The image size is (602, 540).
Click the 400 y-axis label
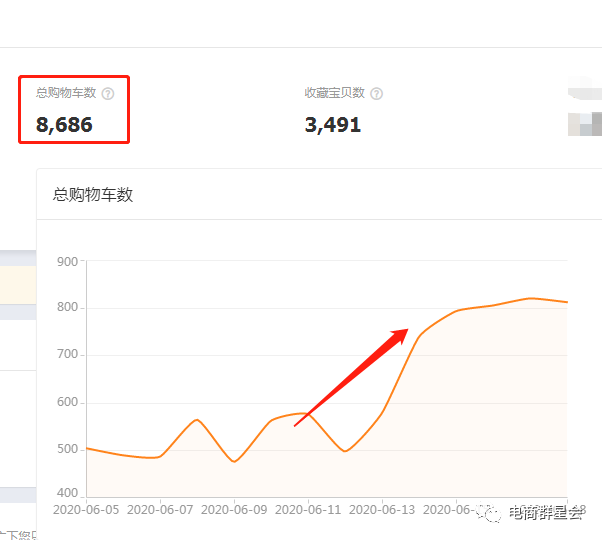click(x=68, y=494)
